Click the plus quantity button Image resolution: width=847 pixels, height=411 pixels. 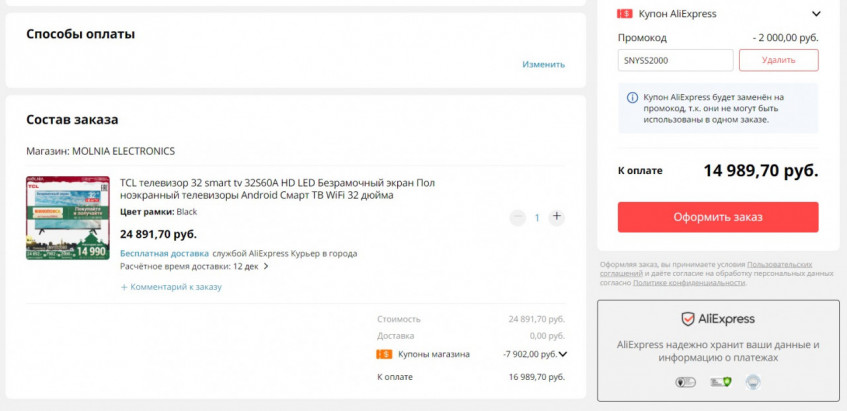[x=557, y=217]
